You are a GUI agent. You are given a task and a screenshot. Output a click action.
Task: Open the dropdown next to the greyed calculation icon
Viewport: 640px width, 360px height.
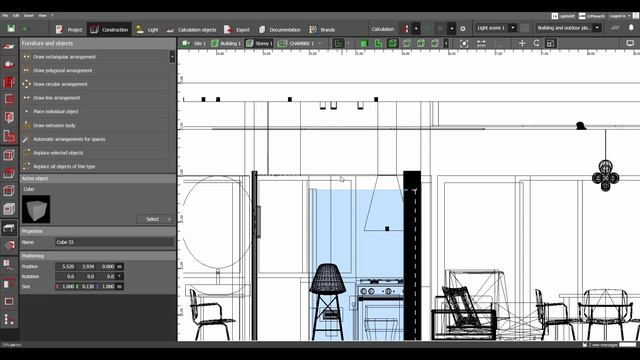[451, 29]
